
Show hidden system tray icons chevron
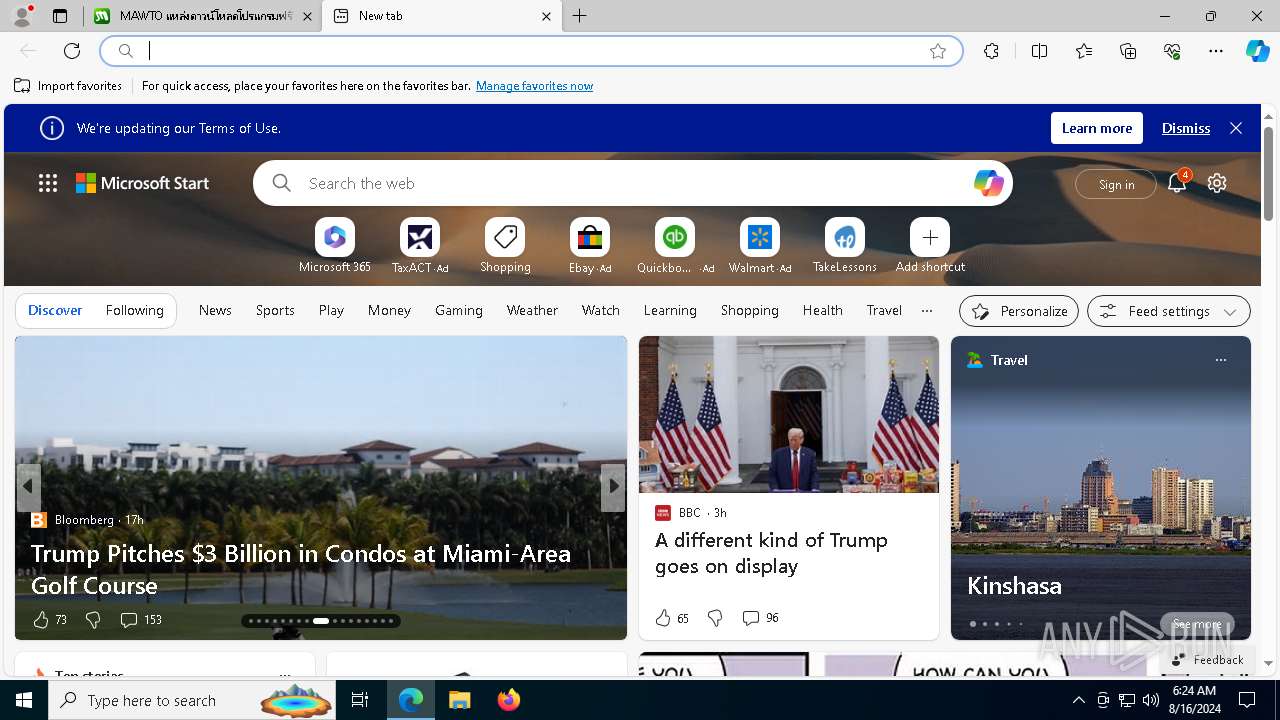[1078, 700]
